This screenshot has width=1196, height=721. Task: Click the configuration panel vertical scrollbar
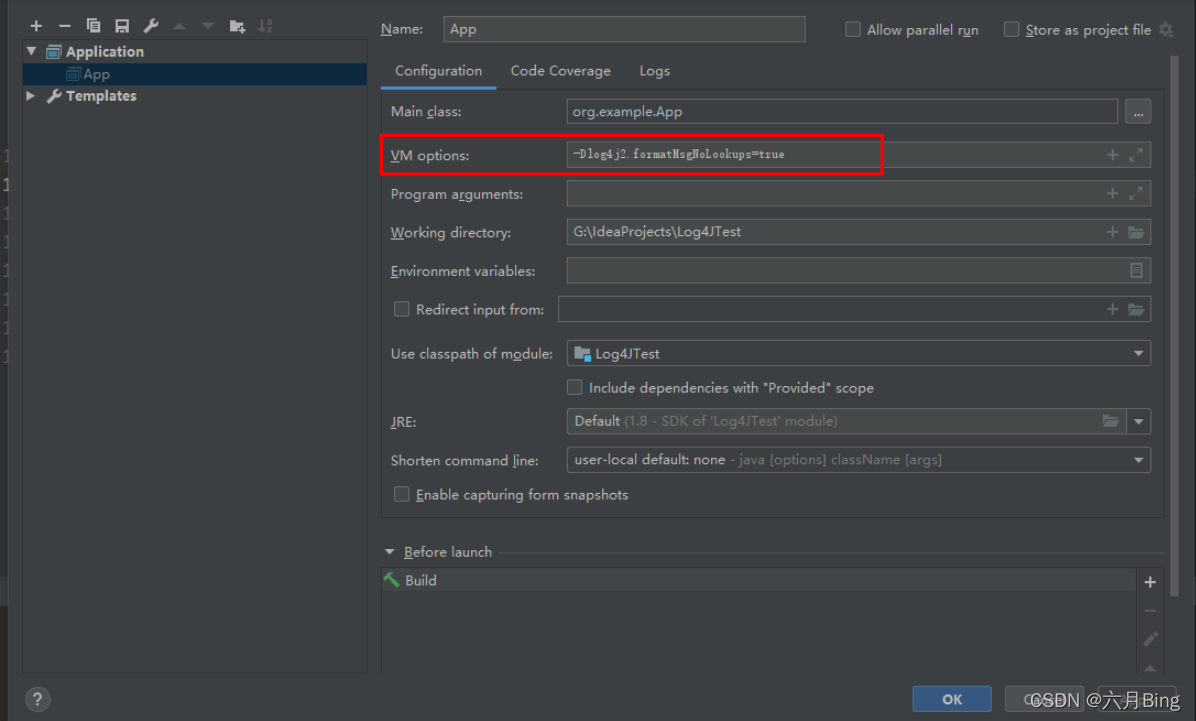tap(1175, 328)
